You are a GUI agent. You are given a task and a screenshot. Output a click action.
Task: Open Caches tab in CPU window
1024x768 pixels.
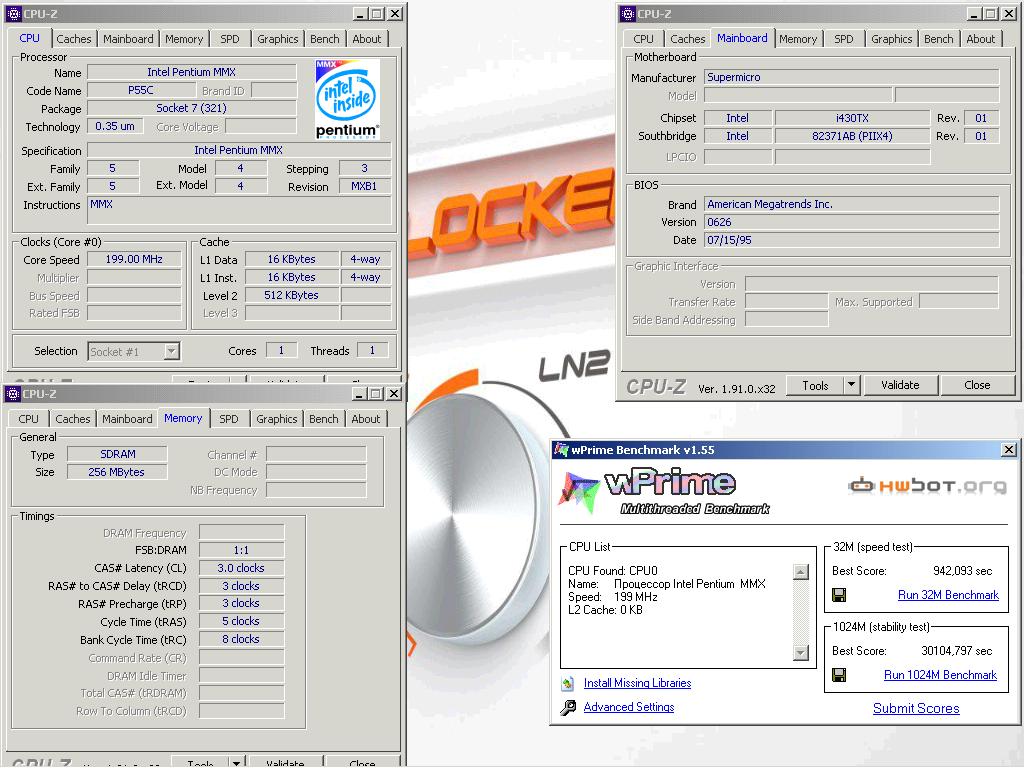pos(74,39)
